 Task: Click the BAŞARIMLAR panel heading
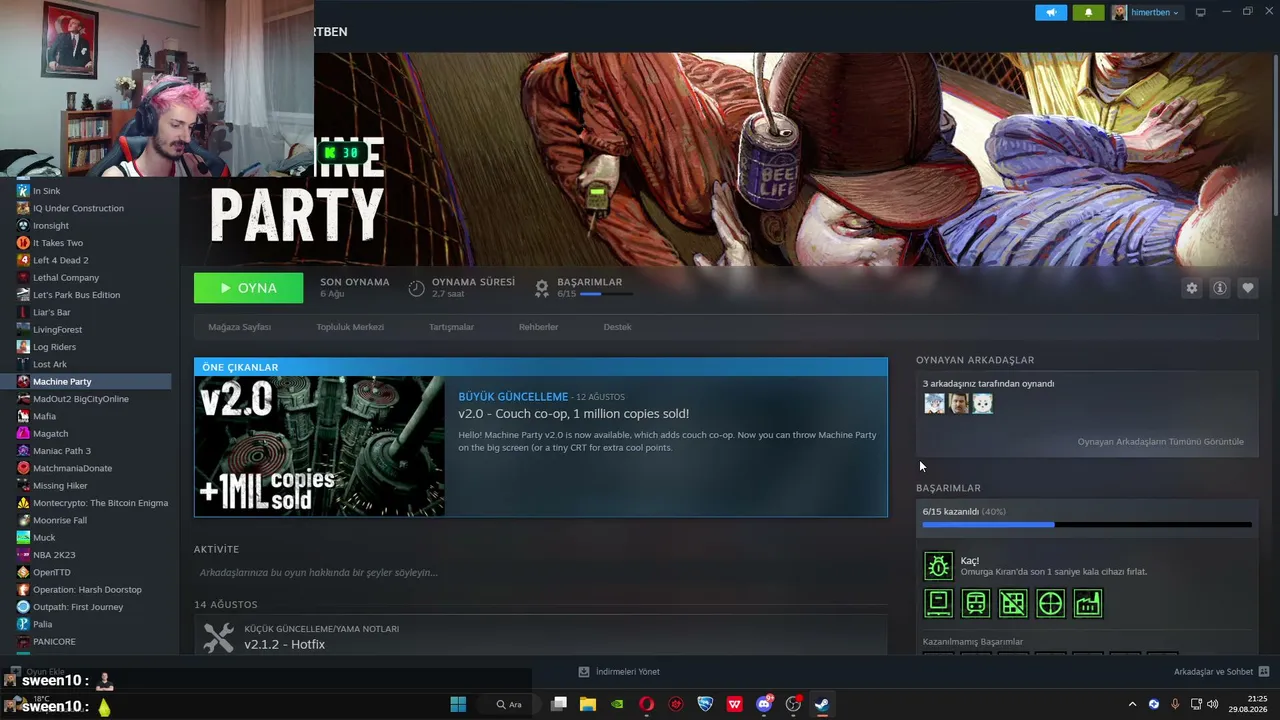(x=948, y=488)
